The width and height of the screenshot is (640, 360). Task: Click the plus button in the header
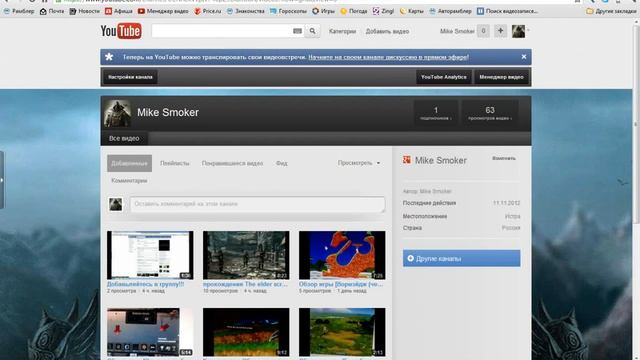[x=500, y=31]
